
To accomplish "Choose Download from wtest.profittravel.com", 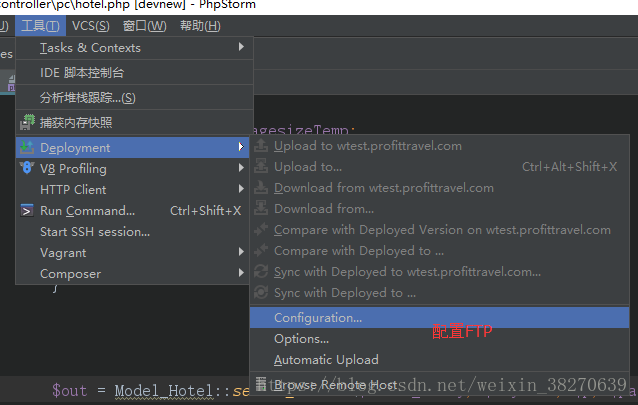I will click(439, 188).
